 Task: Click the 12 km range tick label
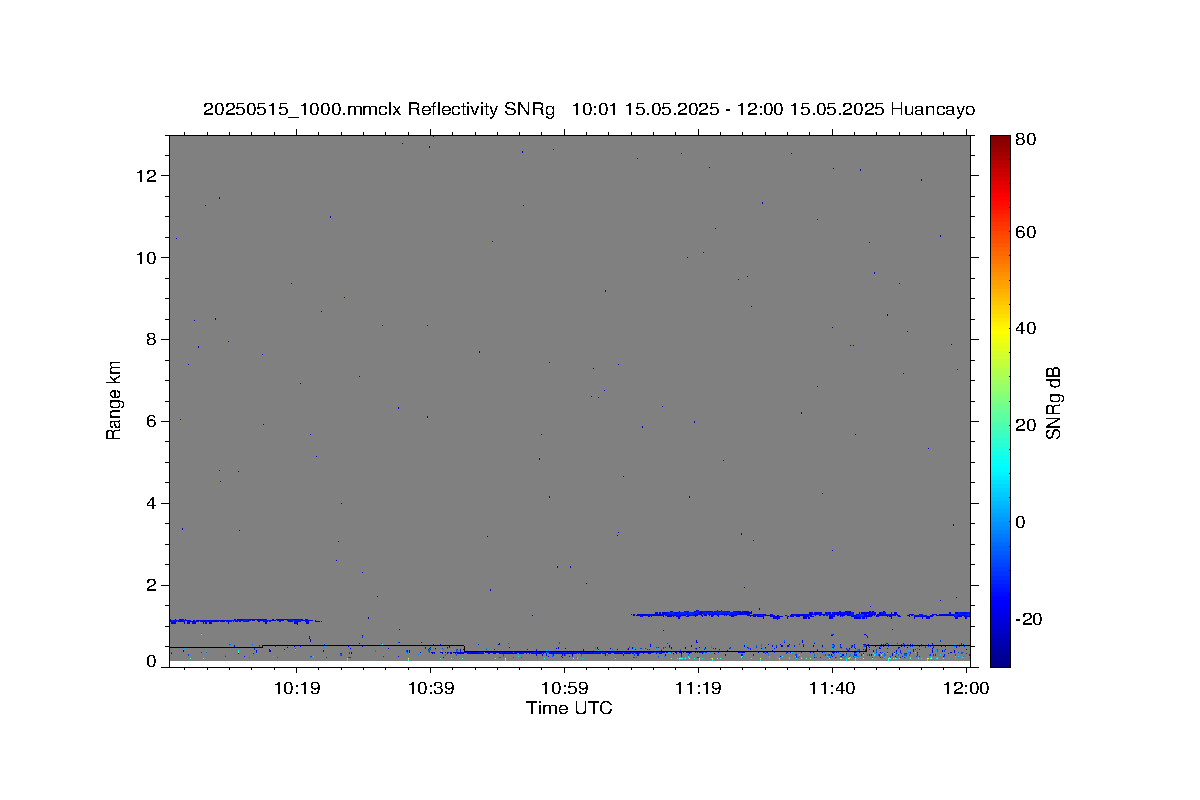tap(148, 176)
